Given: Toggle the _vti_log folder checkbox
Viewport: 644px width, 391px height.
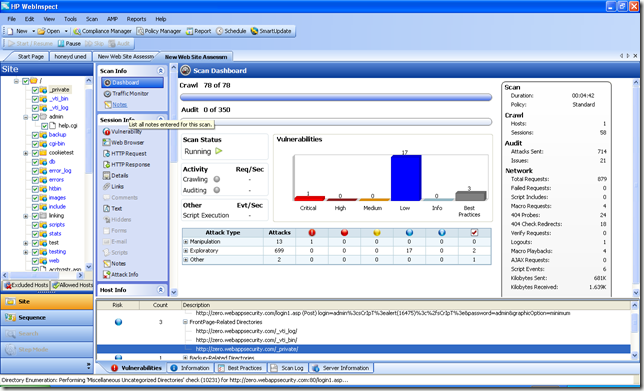Looking at the screenshot, I should [35, 108].
